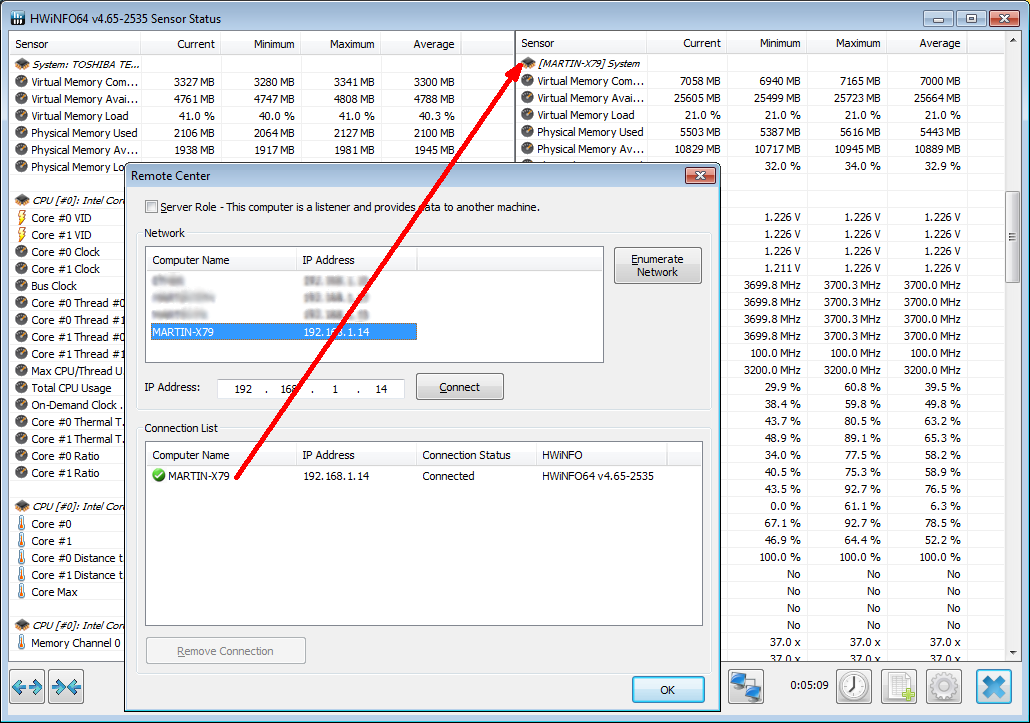
Task: Click the first IP Address octet field (192)
Action: pos(243,389)
